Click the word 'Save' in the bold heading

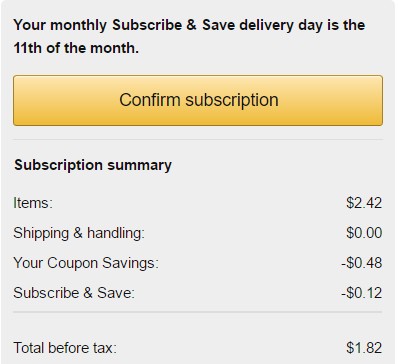[x=219, y=25]
